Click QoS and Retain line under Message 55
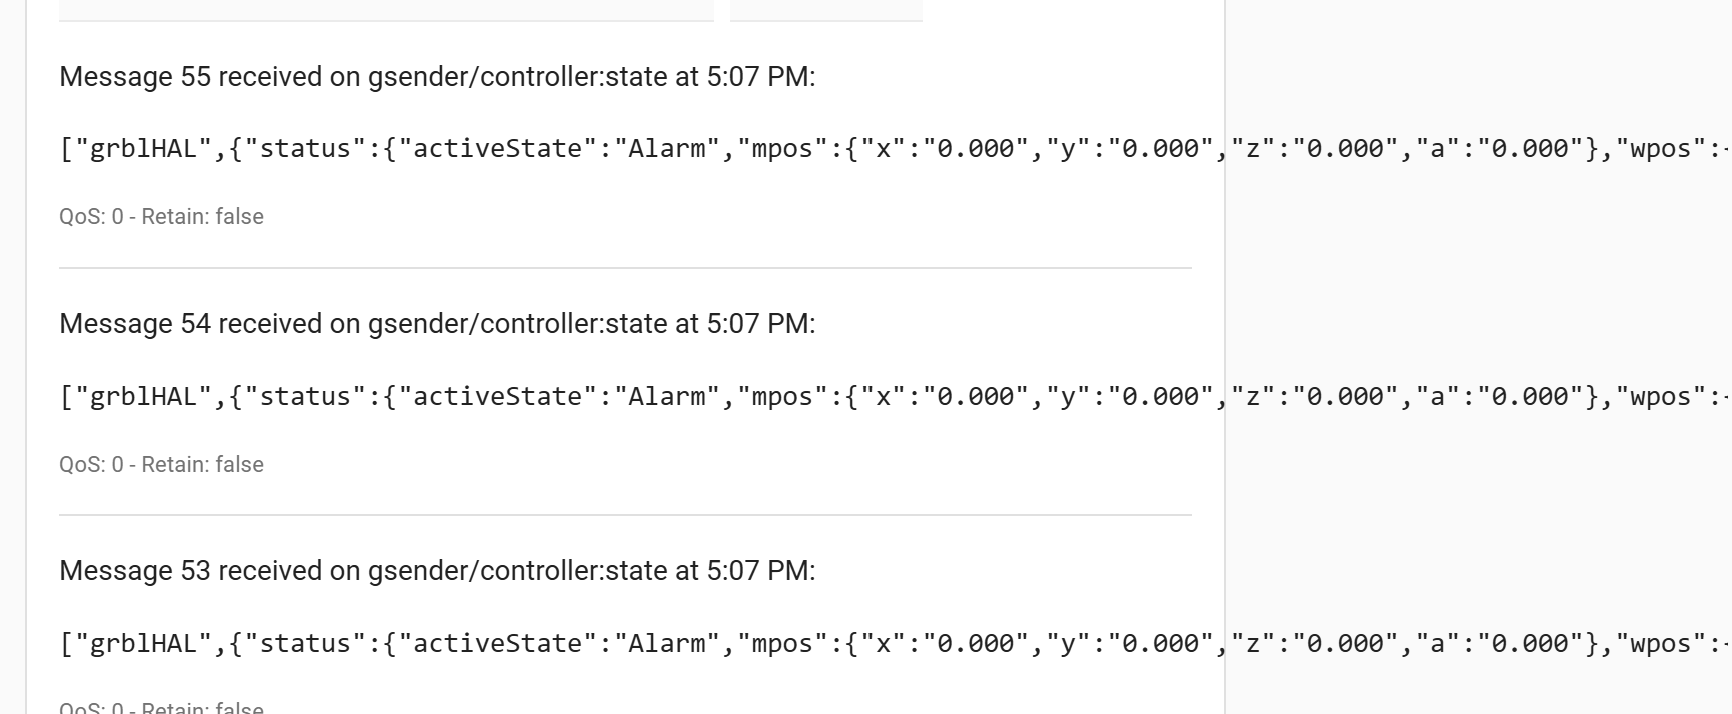 (161, 217)
